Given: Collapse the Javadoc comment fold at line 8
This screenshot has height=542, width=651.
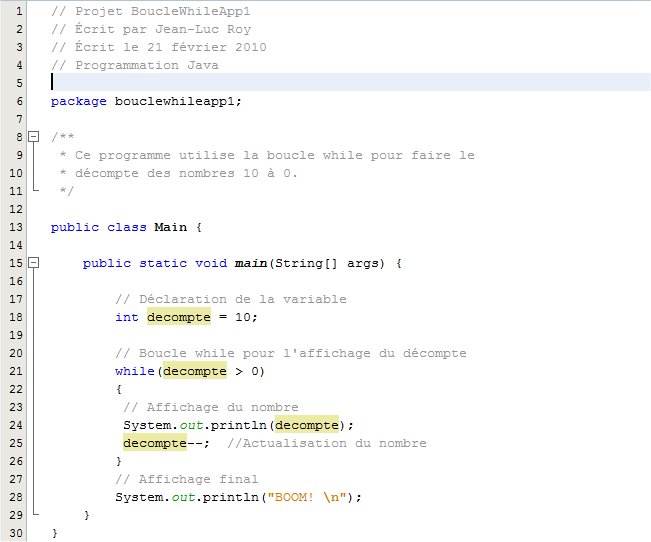Looking at the screenshot, I should (x=34, y=137).
